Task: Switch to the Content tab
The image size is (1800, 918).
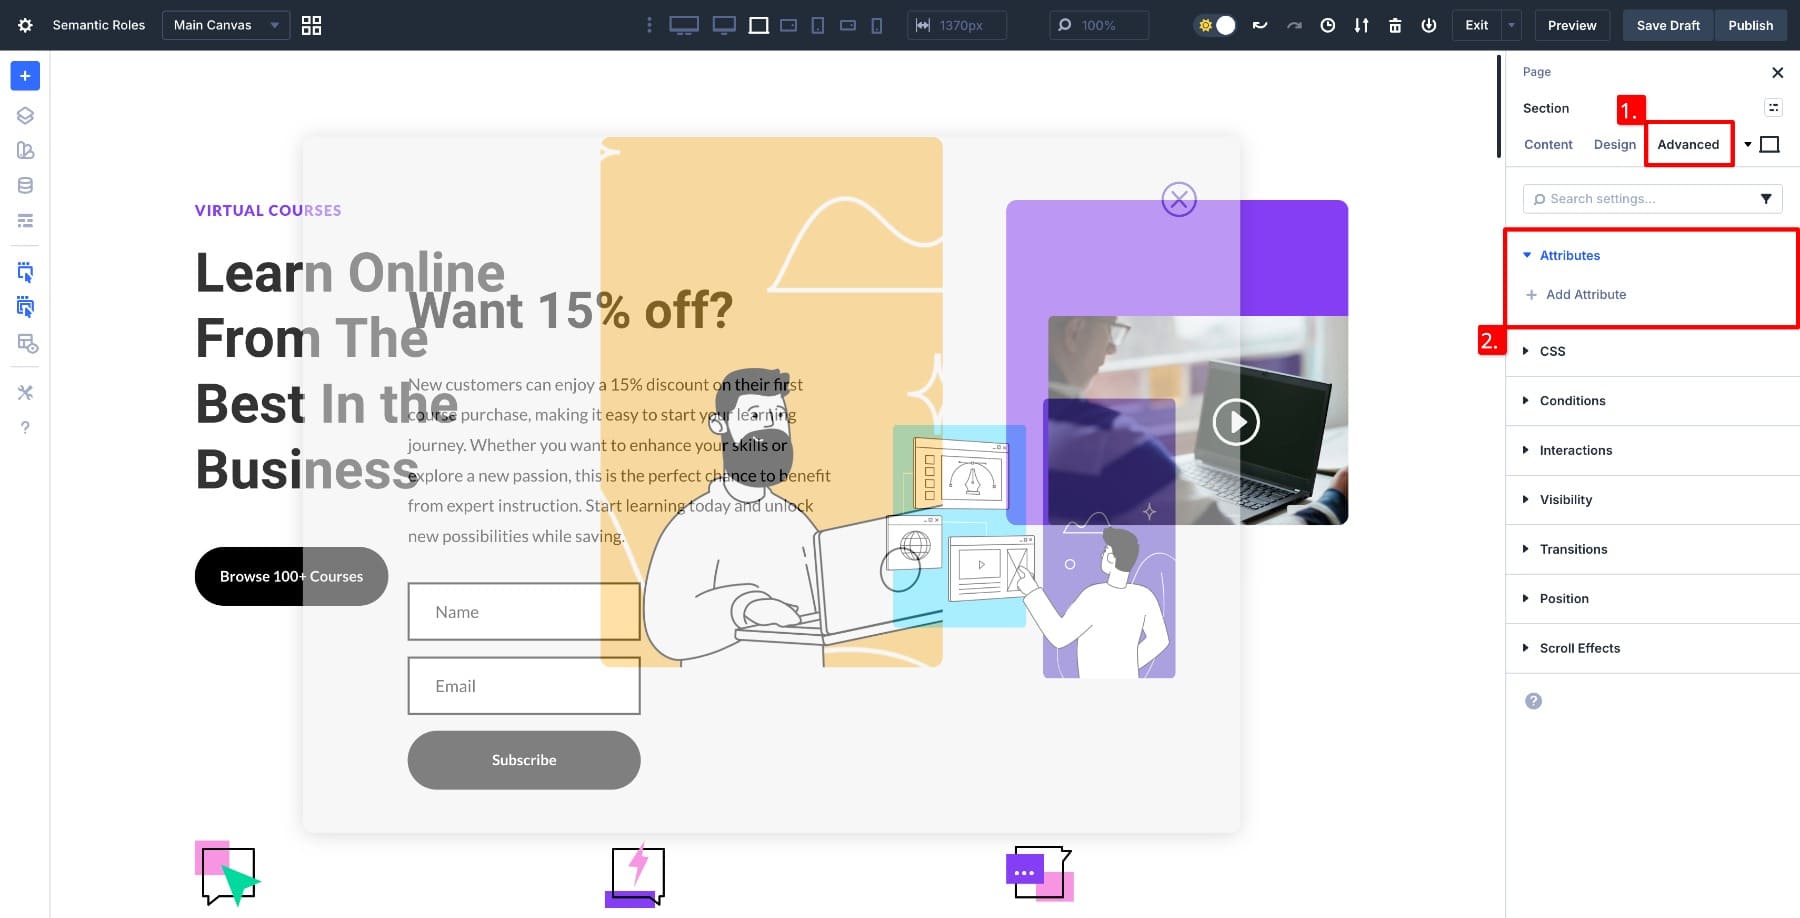Action: [1548, 145]
